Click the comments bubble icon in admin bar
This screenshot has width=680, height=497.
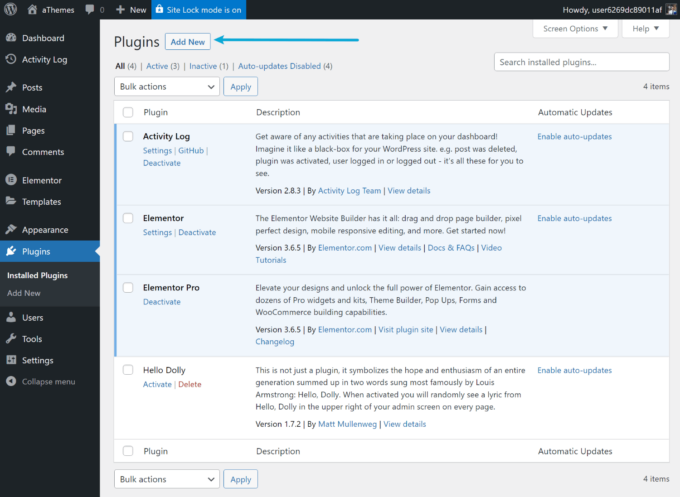click(x=90, y=10)
